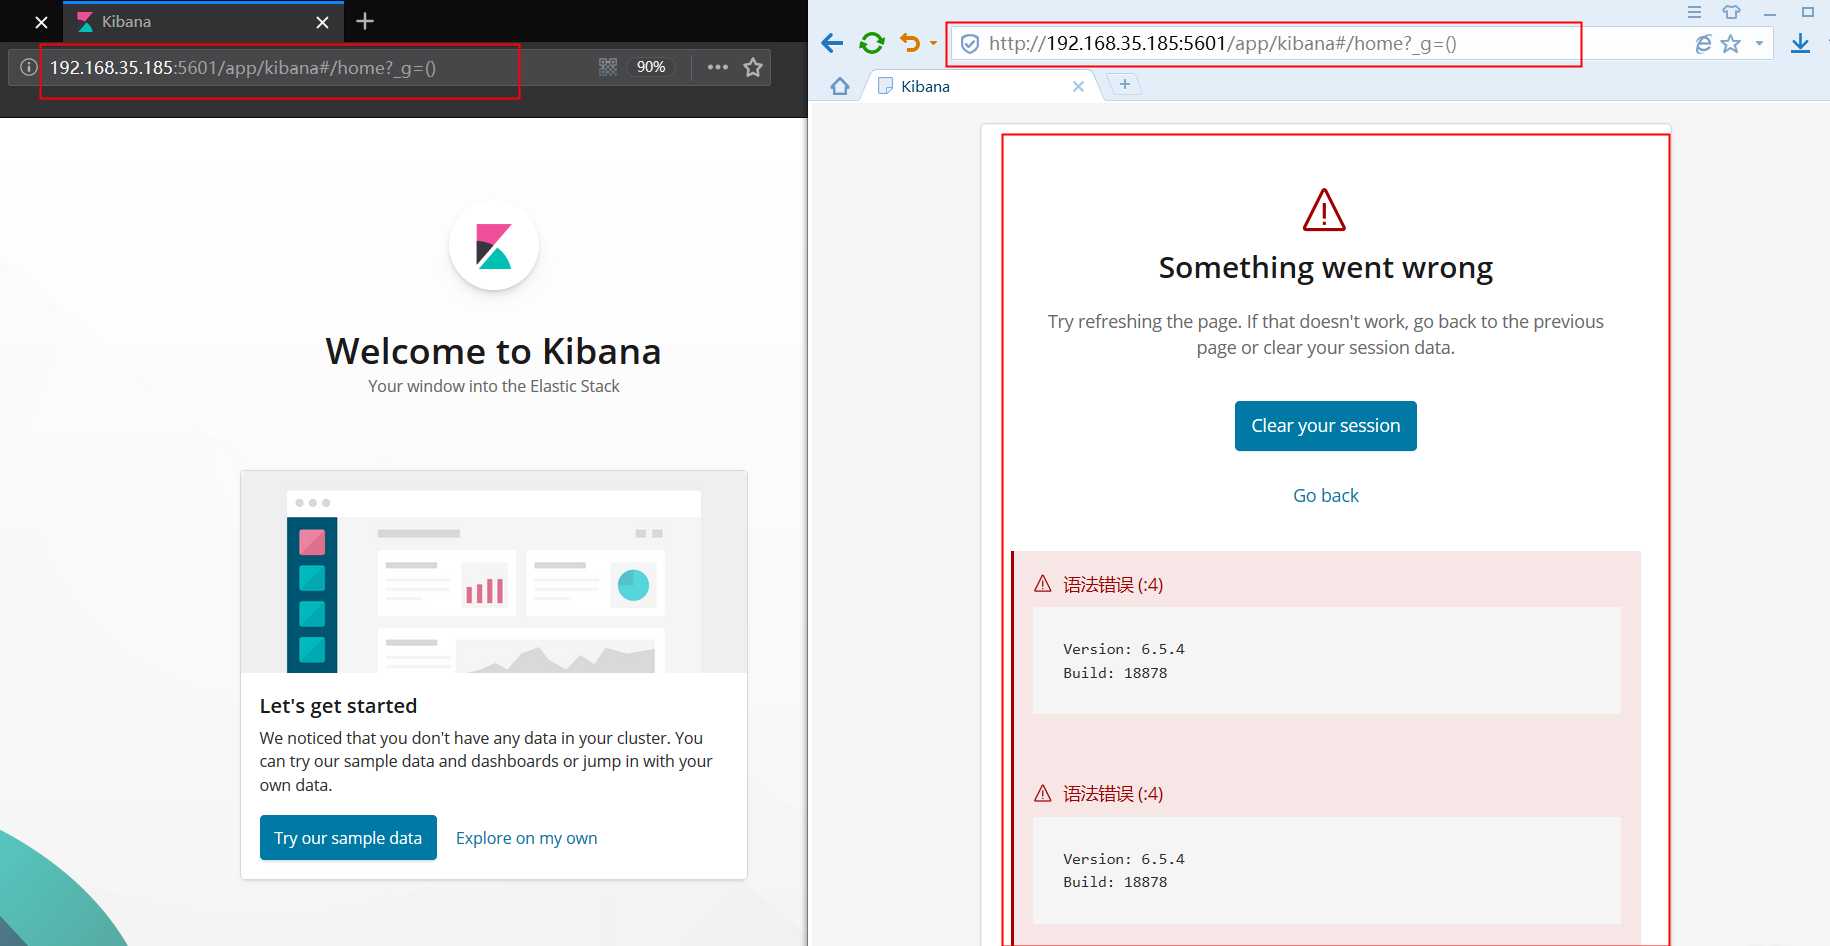Open downloads with the blue download arrow icon
Viewport: 1830px width, 946px height.
point(1800,43)
